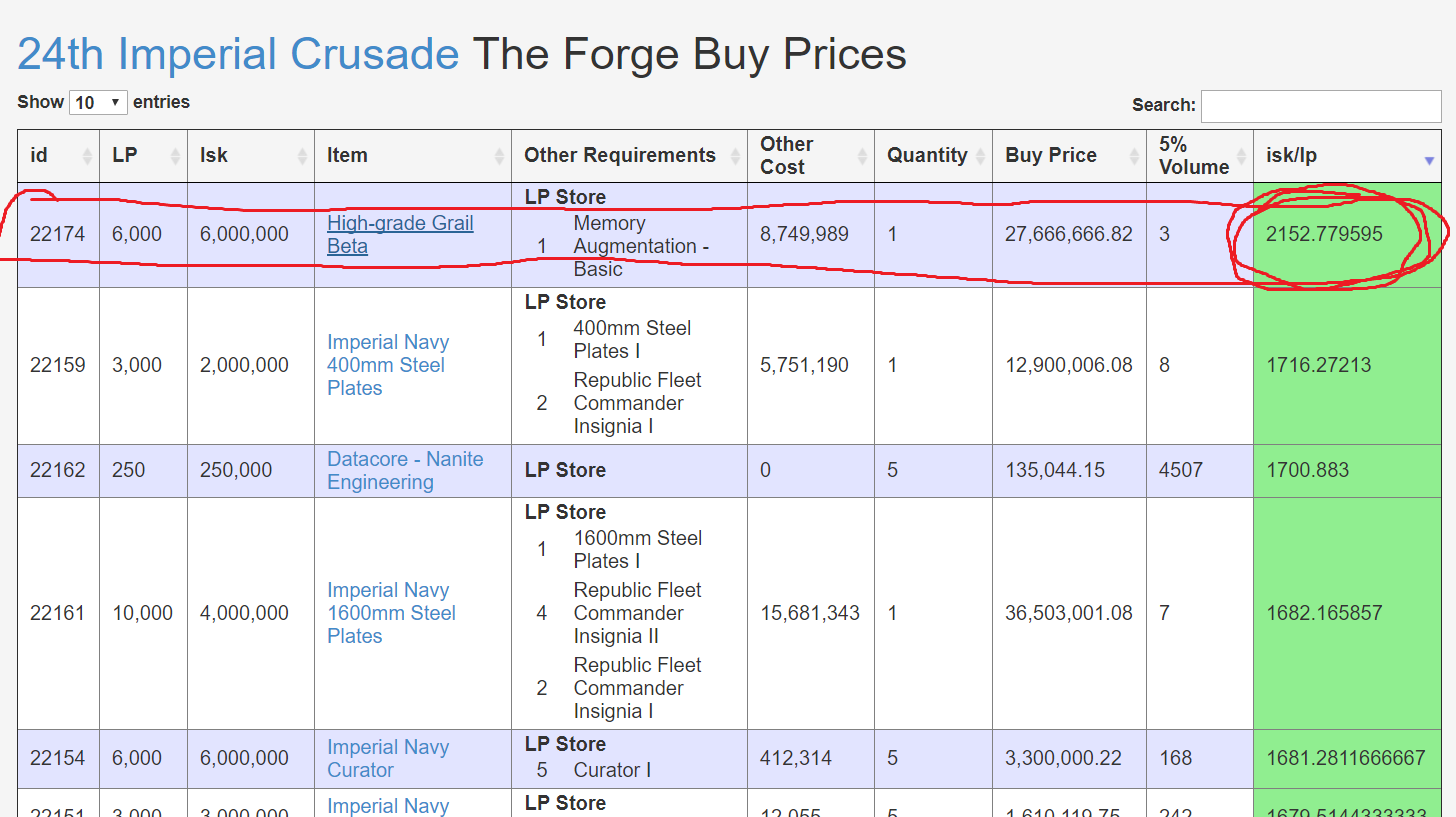Select isk/lp value 1681.2811666667

1346,758
